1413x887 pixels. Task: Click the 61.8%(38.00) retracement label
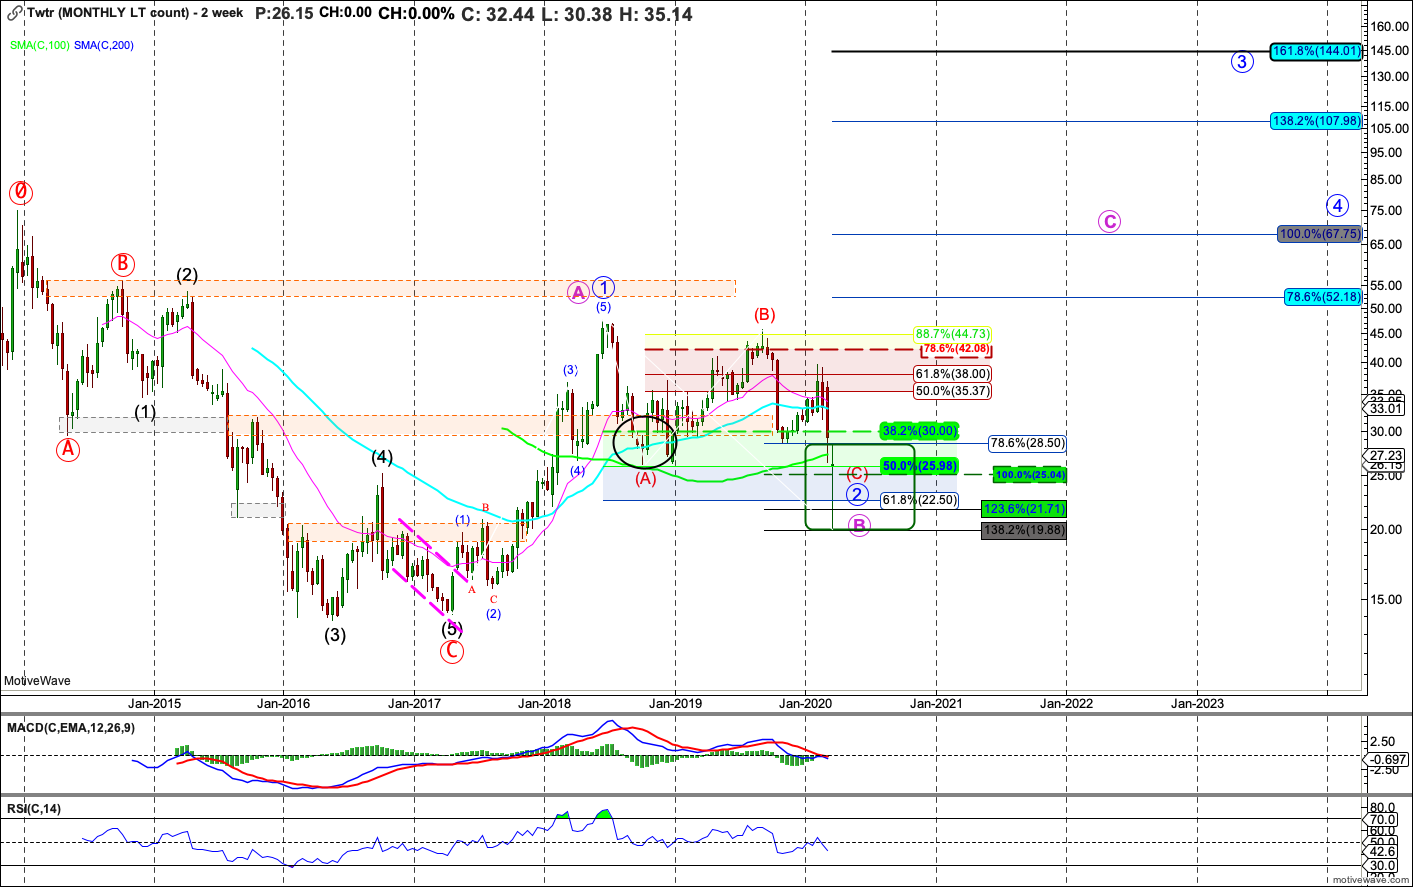[952, 374]
